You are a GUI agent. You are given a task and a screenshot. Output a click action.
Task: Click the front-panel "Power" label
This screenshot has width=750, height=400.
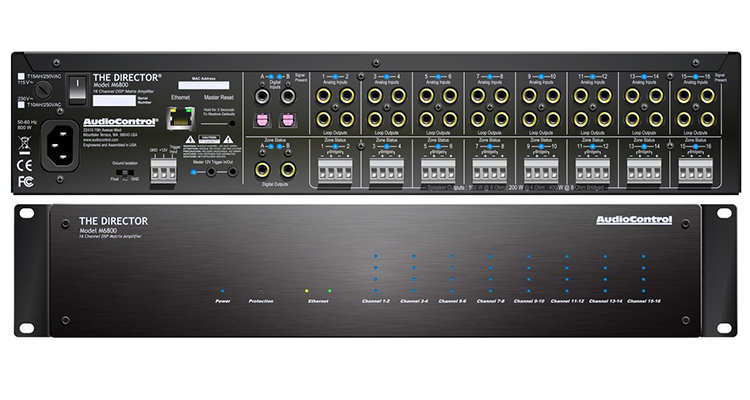(x=222, y=301)
